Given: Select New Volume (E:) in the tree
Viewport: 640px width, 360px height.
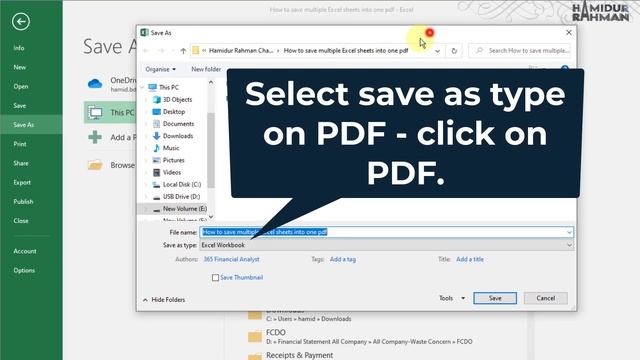Looking at the screenshot, I should coord(184,209).
